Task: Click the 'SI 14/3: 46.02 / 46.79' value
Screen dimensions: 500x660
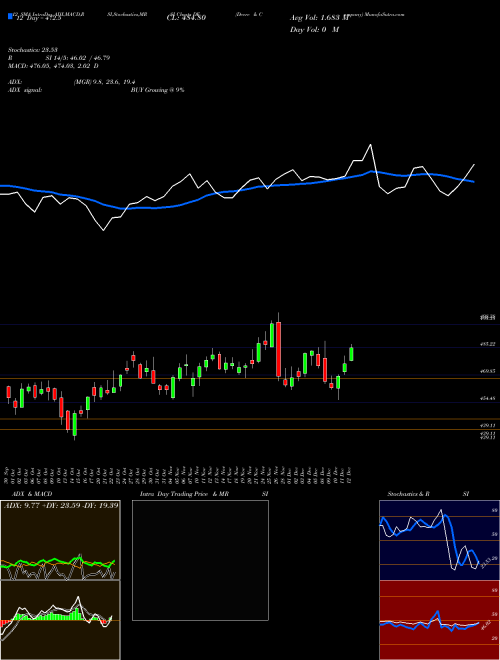Action: coord(78,58)
